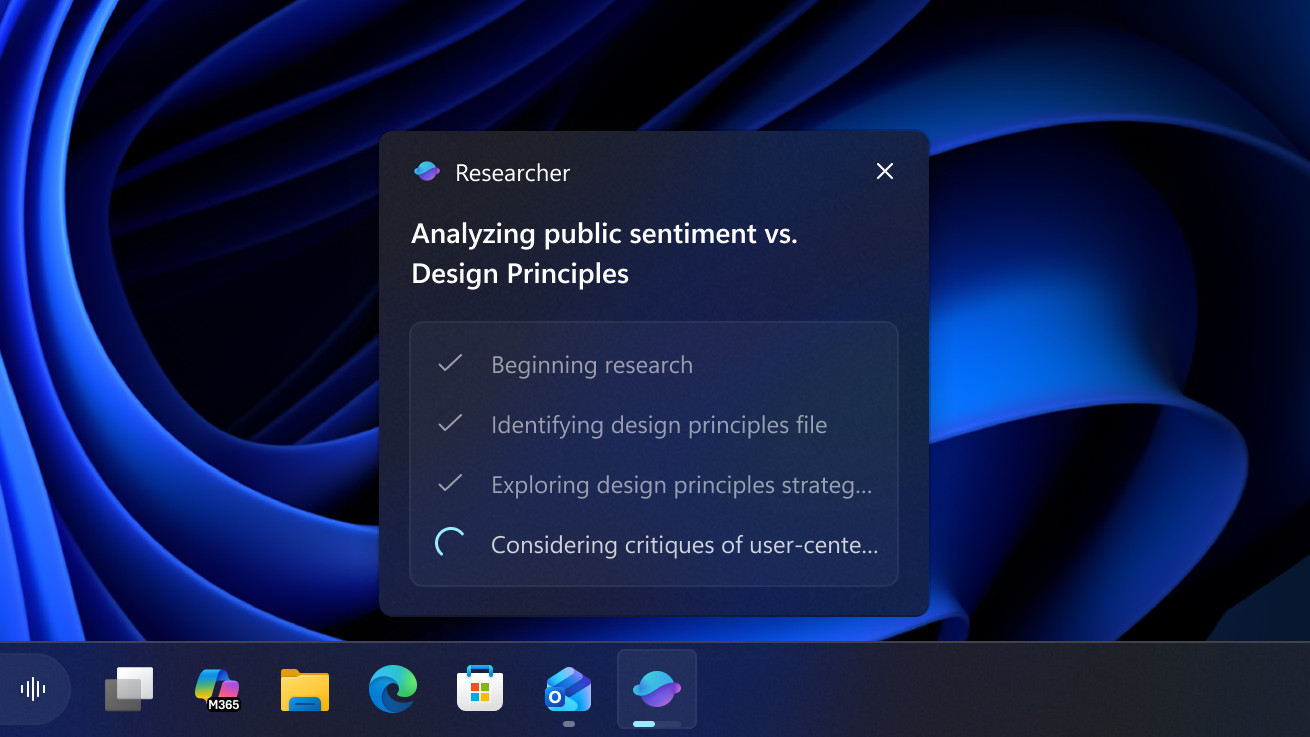The image size is (1310, 737).
Task: Click the checkmark beside Beginning research
Action: tap(450, 364)
